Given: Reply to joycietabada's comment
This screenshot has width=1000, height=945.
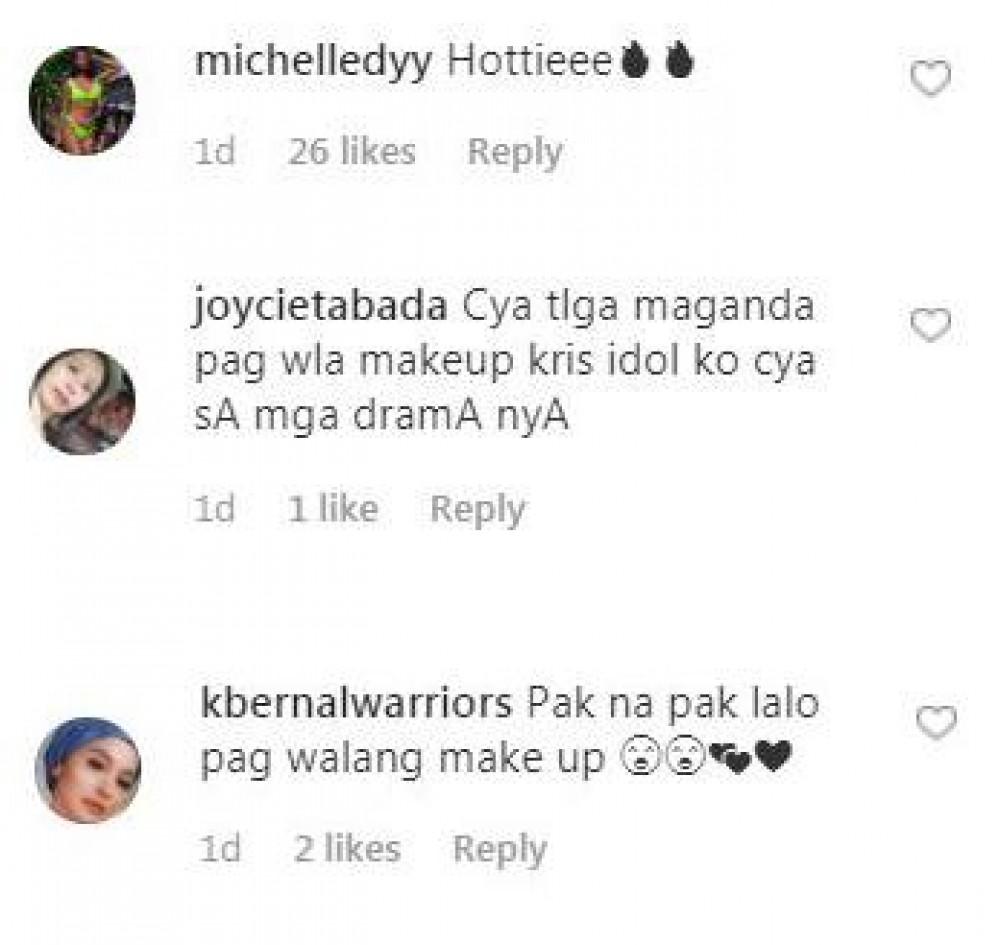Looking at the screenshot, I should click(x=478, y=509).
